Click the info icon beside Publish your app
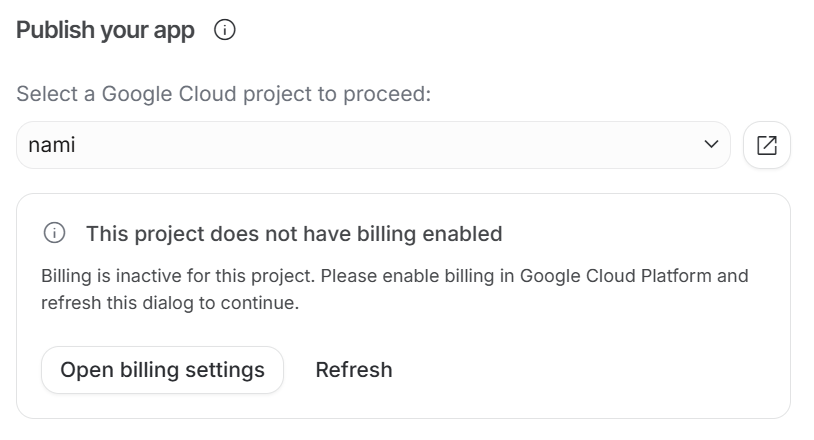The image size is (814, 440). pos(225,30)
